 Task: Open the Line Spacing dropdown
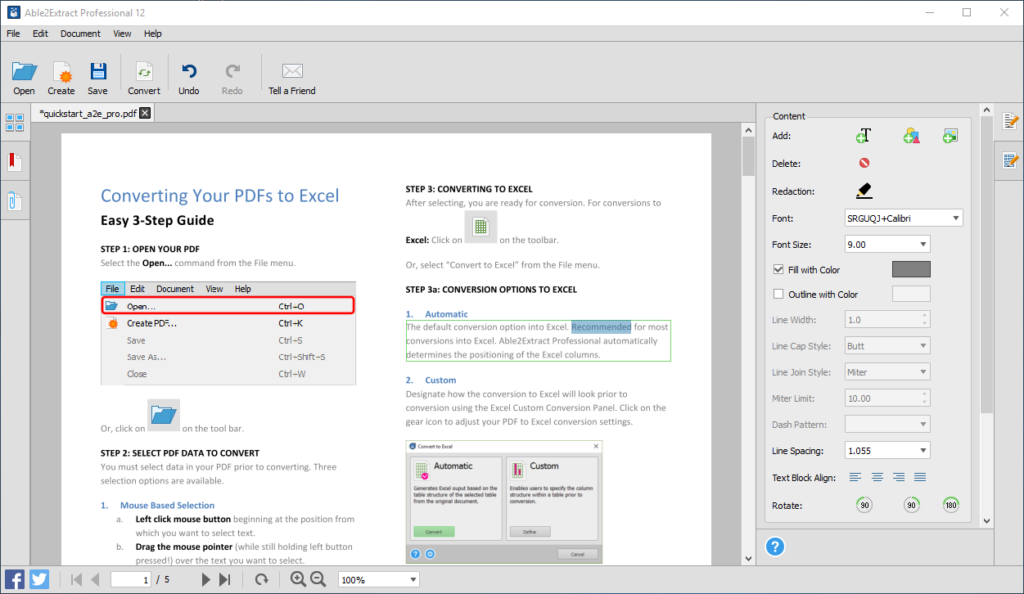click(887, 450)
